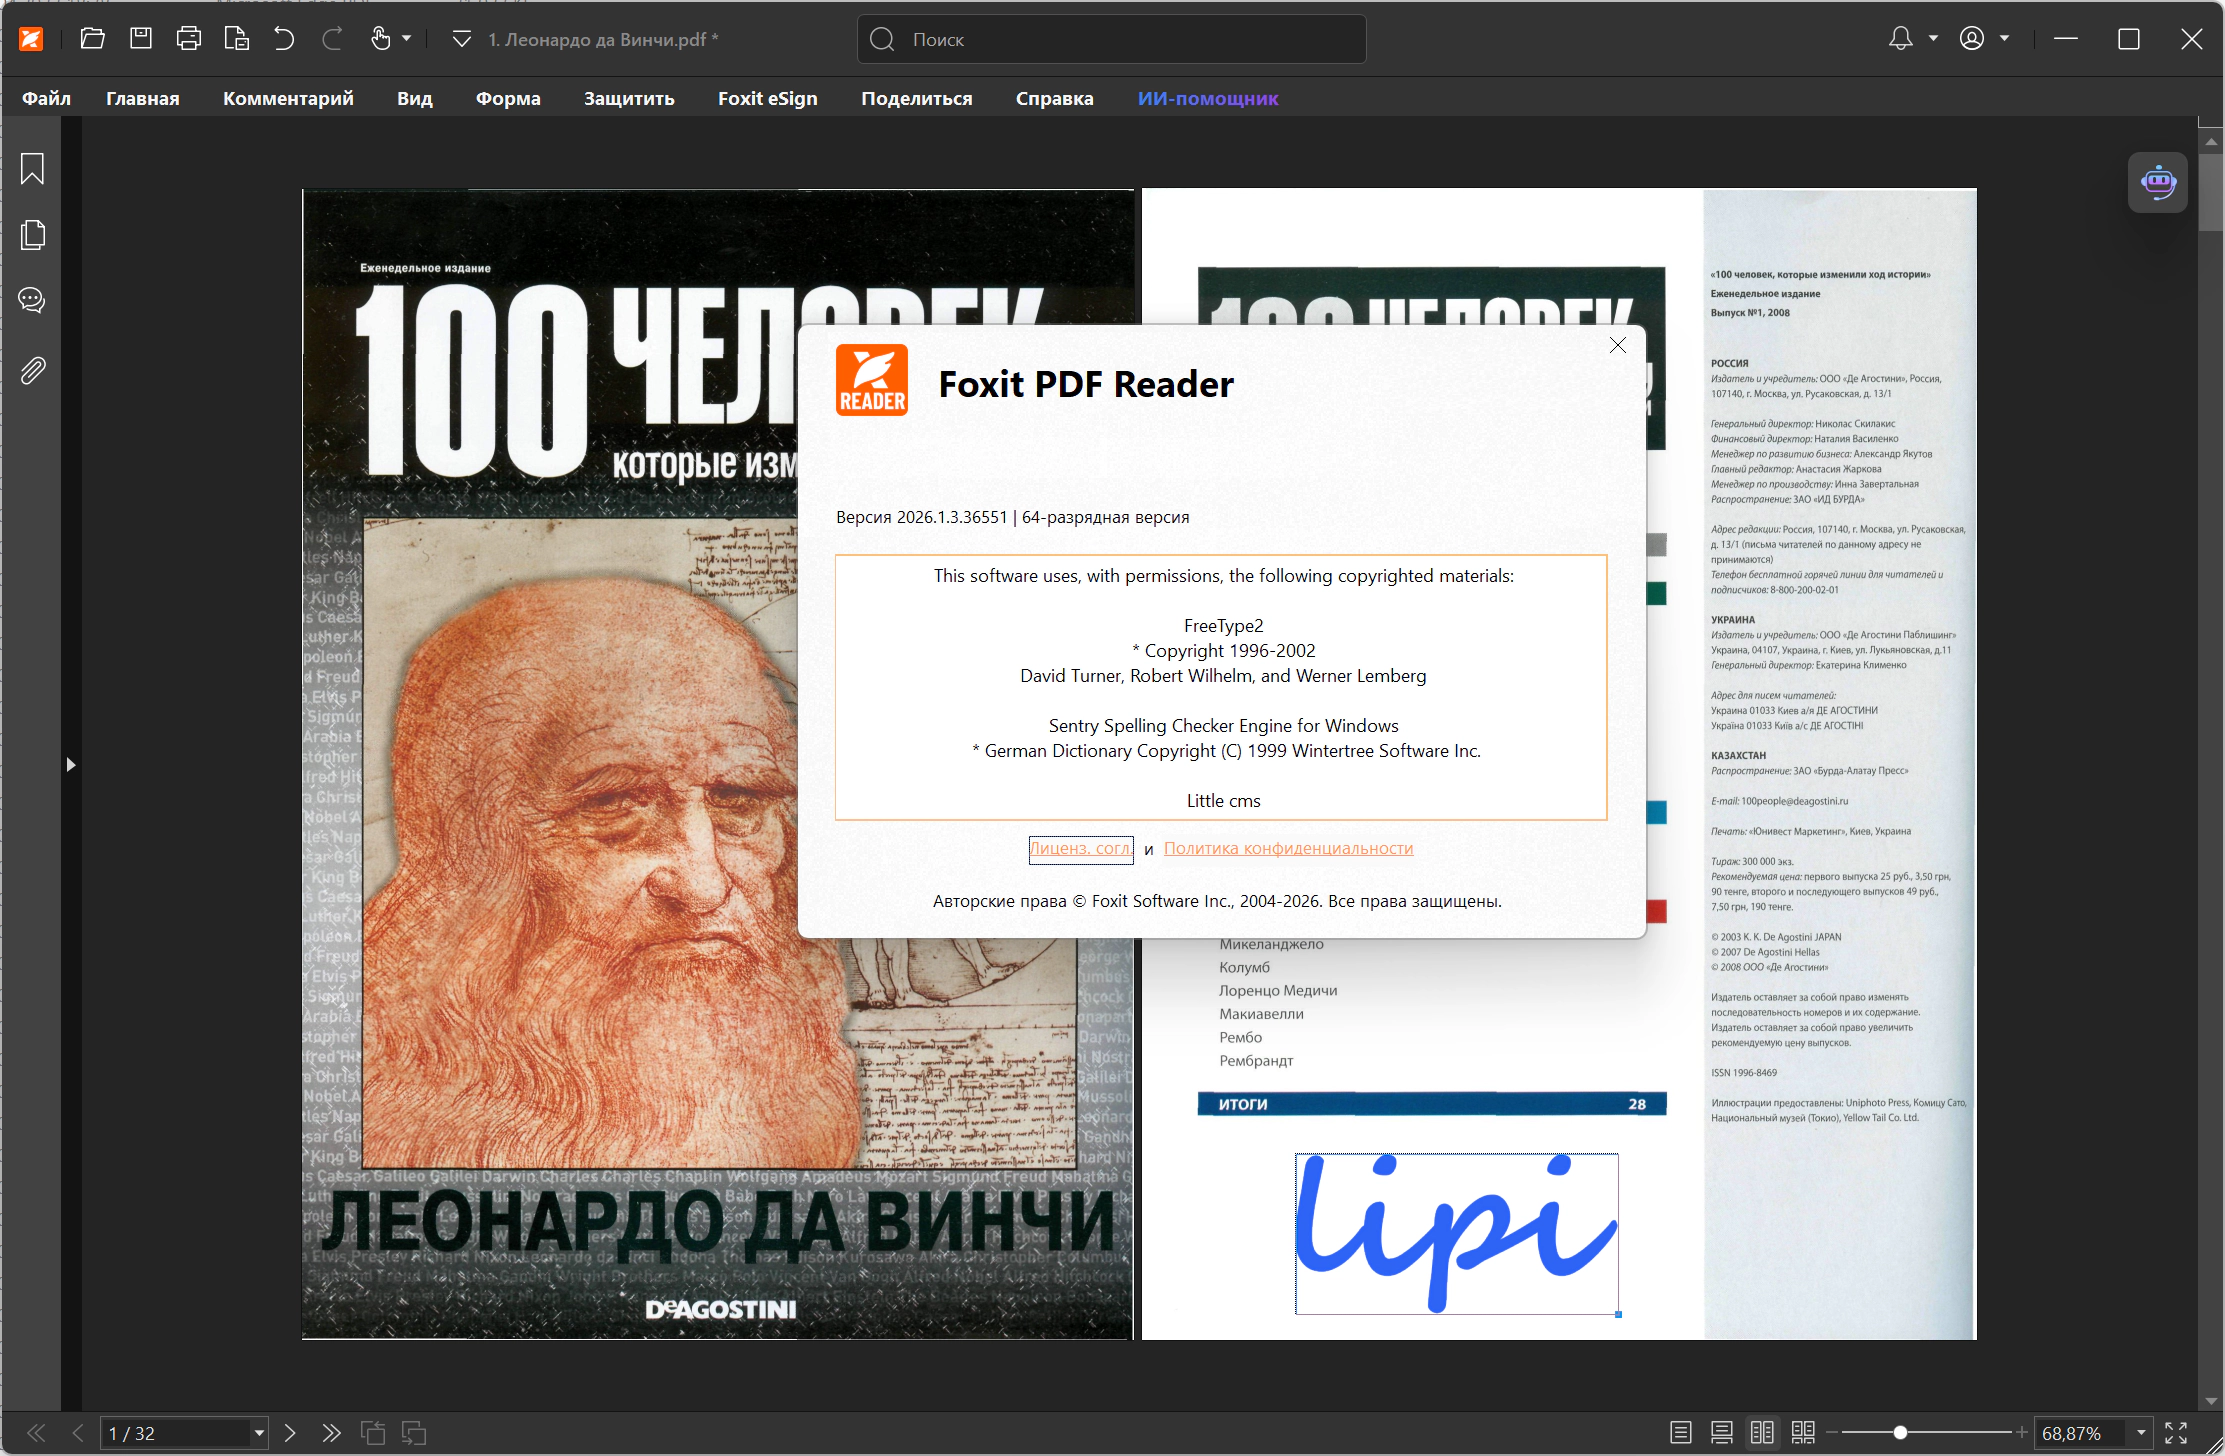Expand the page number dropdown

[x=259, y=1433]
